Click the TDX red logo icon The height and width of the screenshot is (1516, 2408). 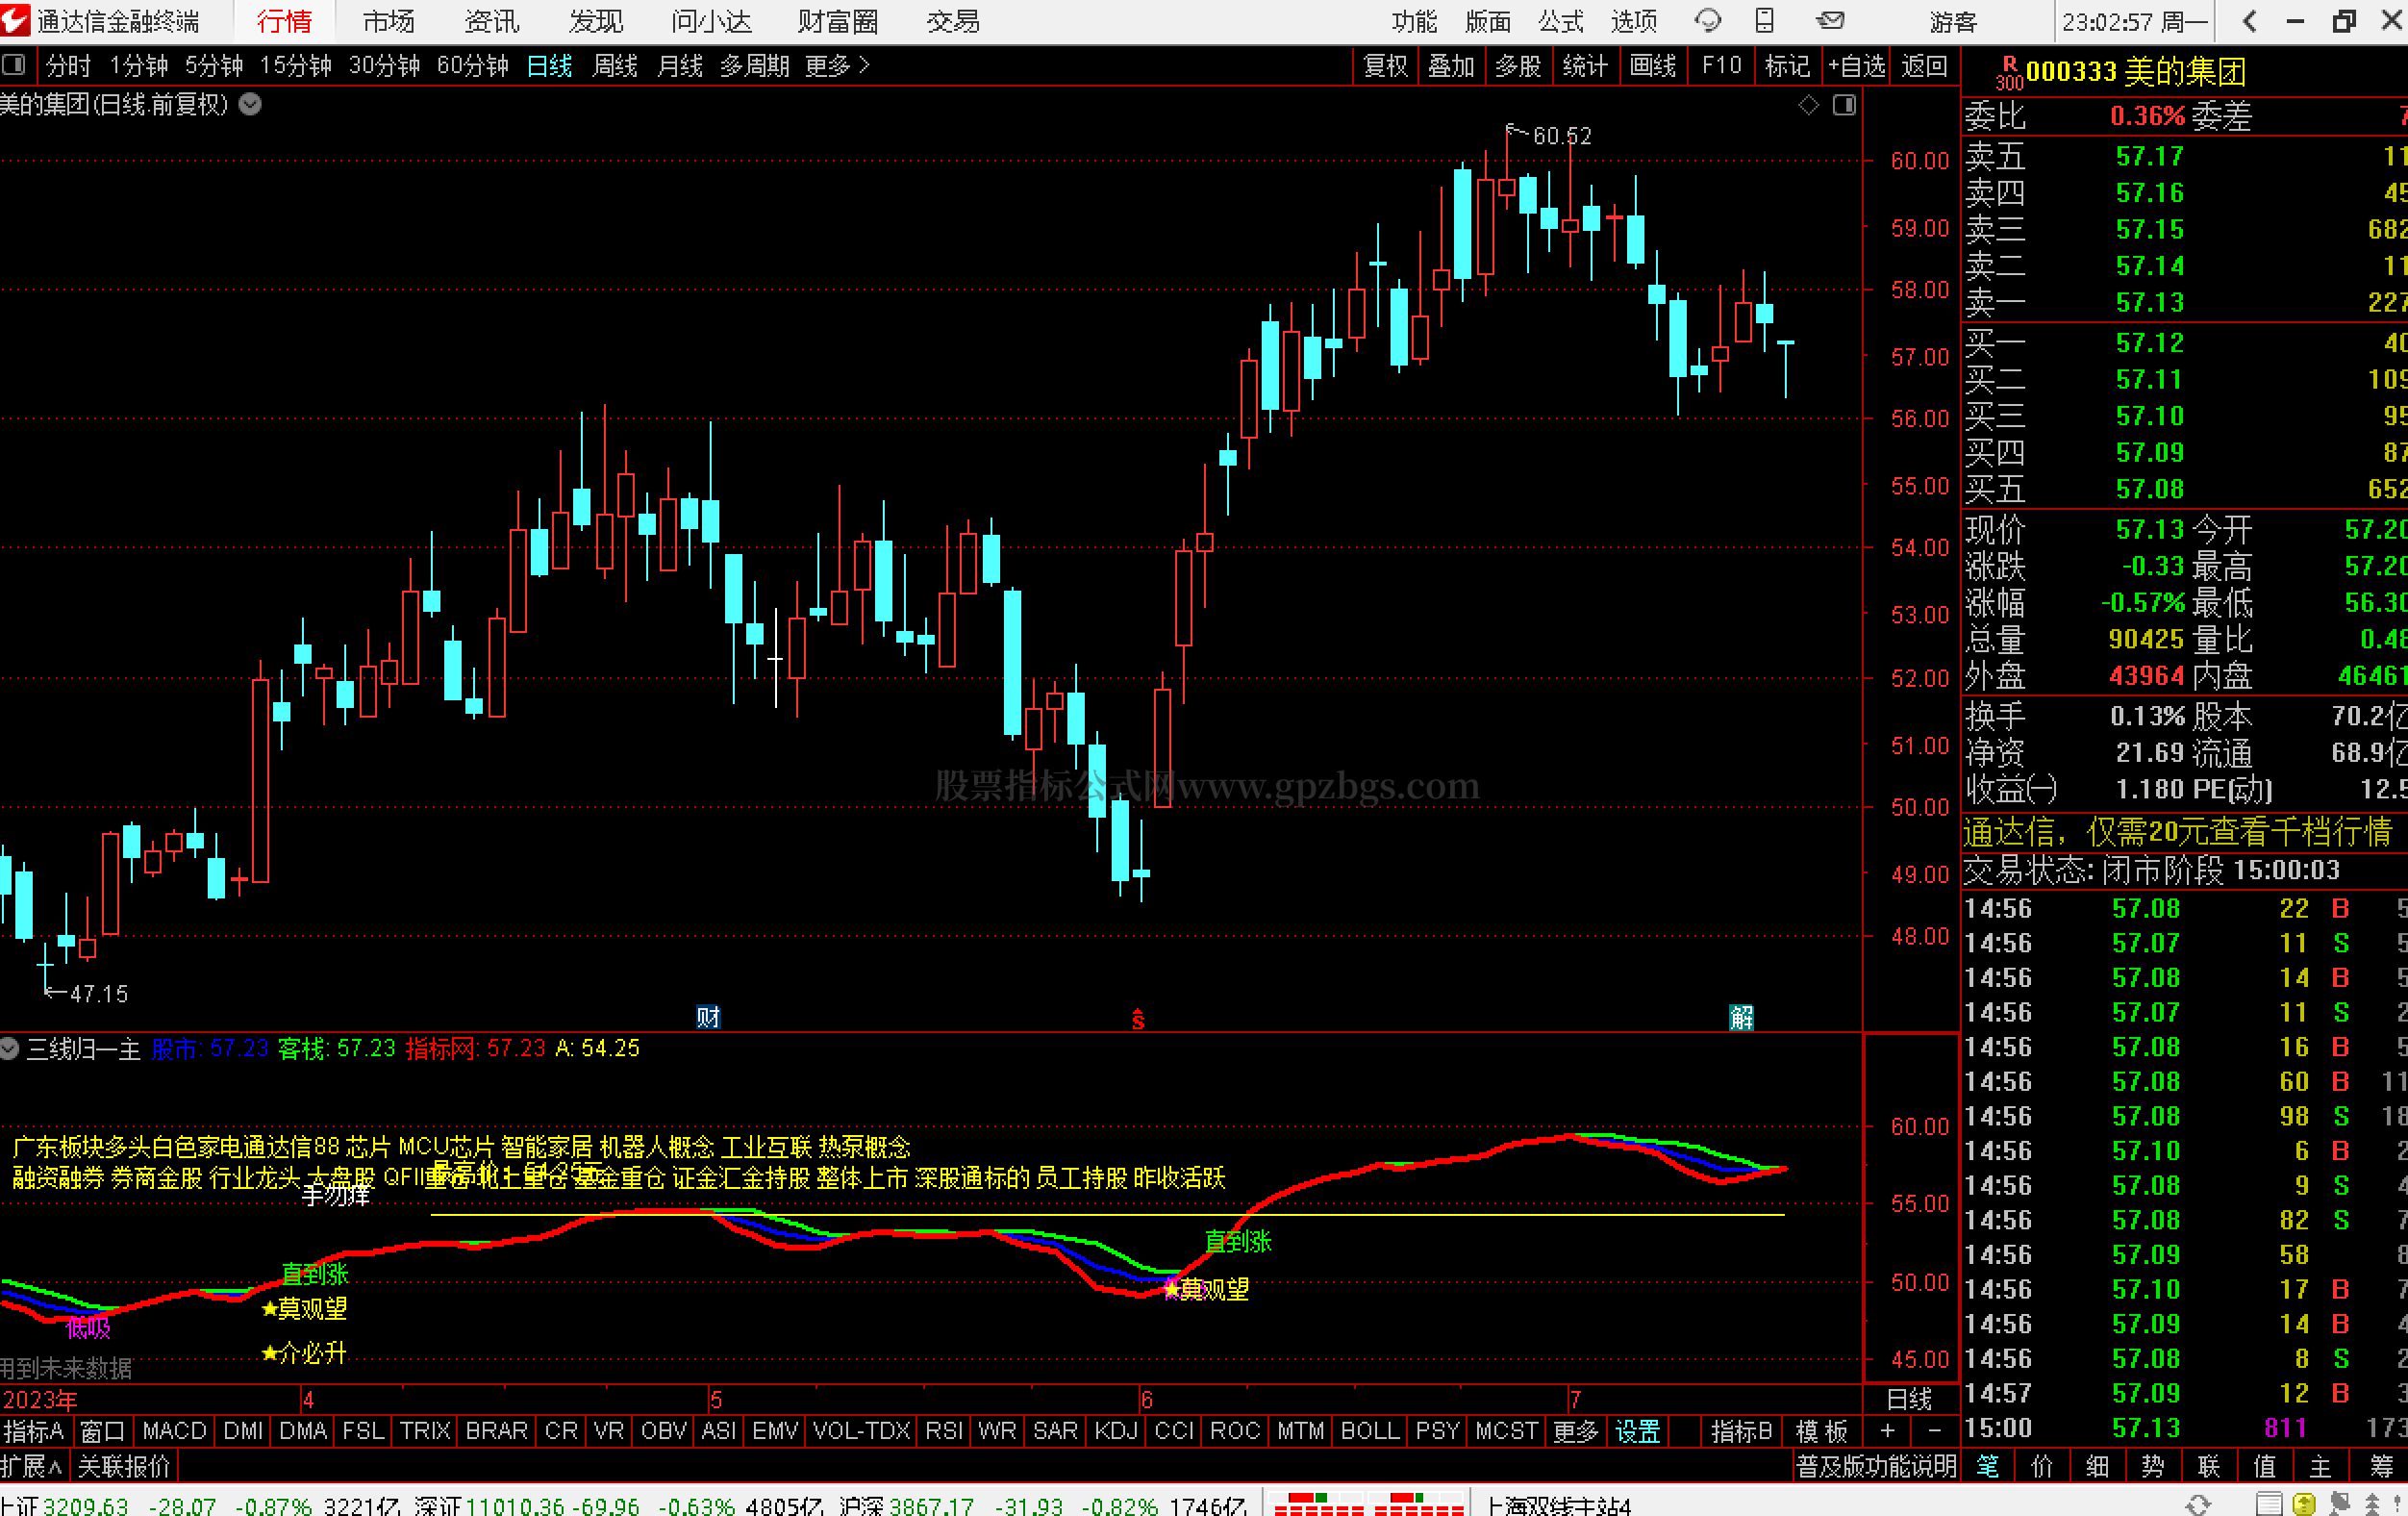point(16,20)
